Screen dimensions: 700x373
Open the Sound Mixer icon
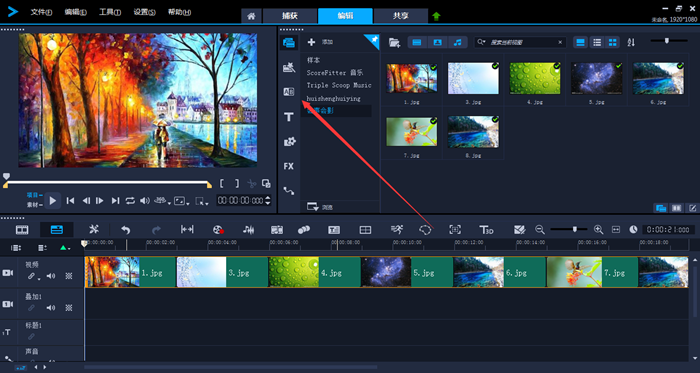click(248, 229)
